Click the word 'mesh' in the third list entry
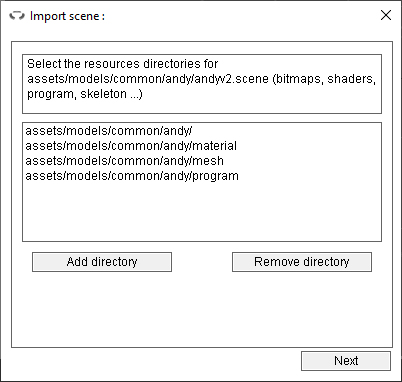The image size is (402, 382). (208, 161)
